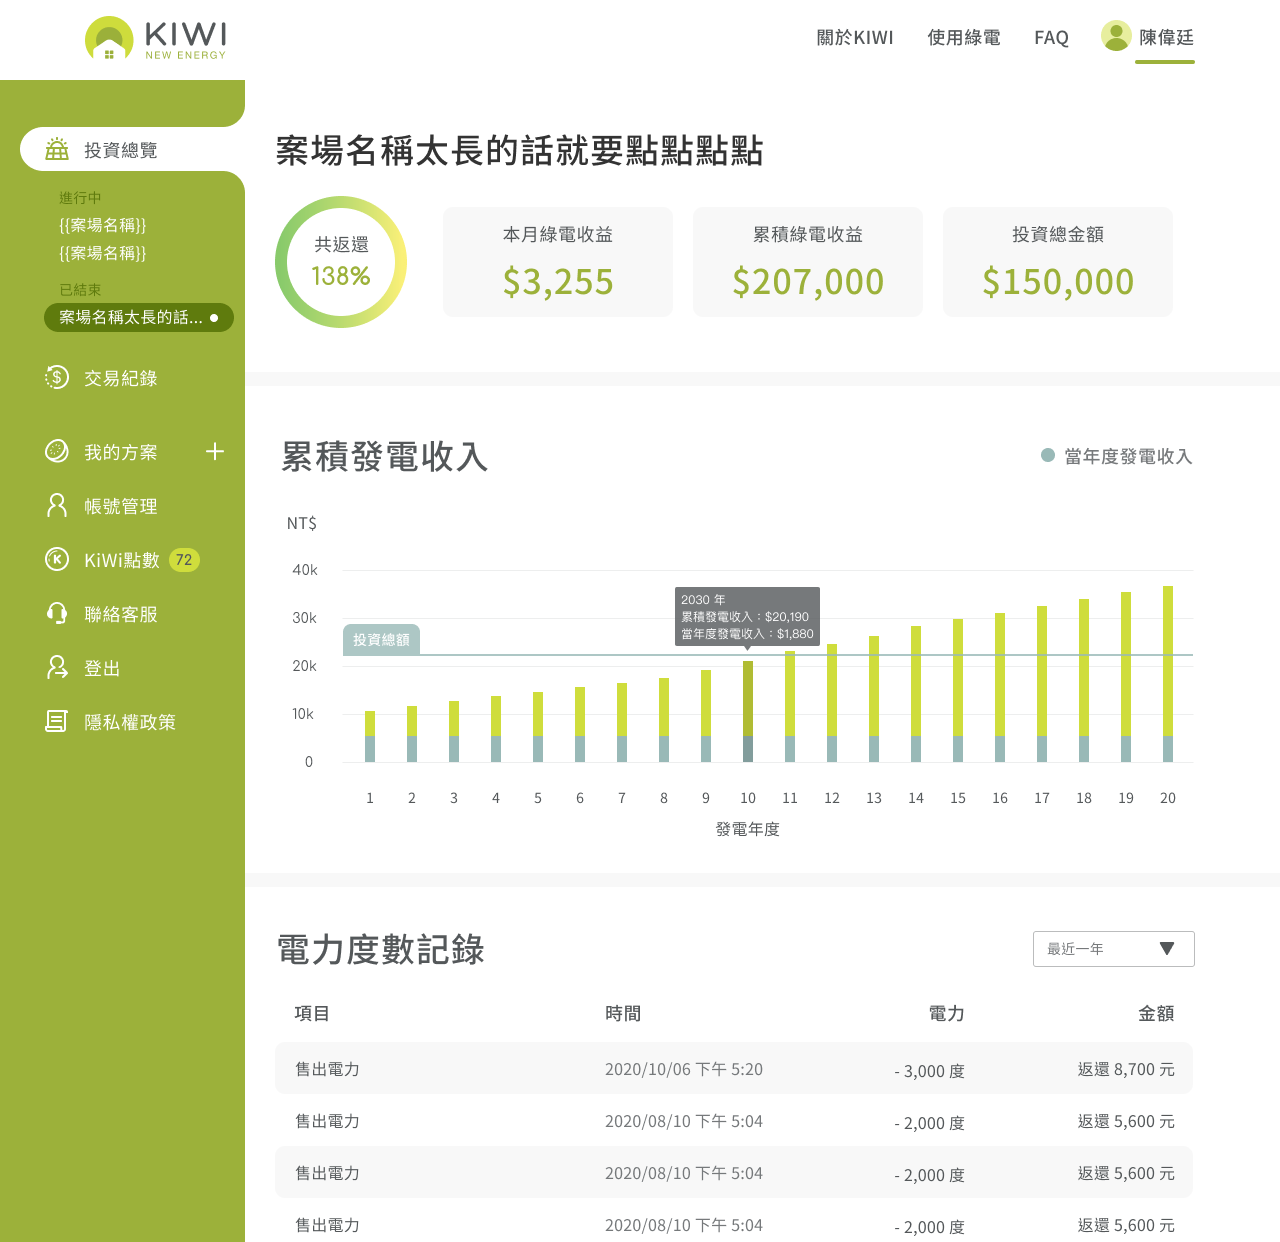Click the 進行中 section label
This screenshot has width=1280, height=1242.
point(80,198)
